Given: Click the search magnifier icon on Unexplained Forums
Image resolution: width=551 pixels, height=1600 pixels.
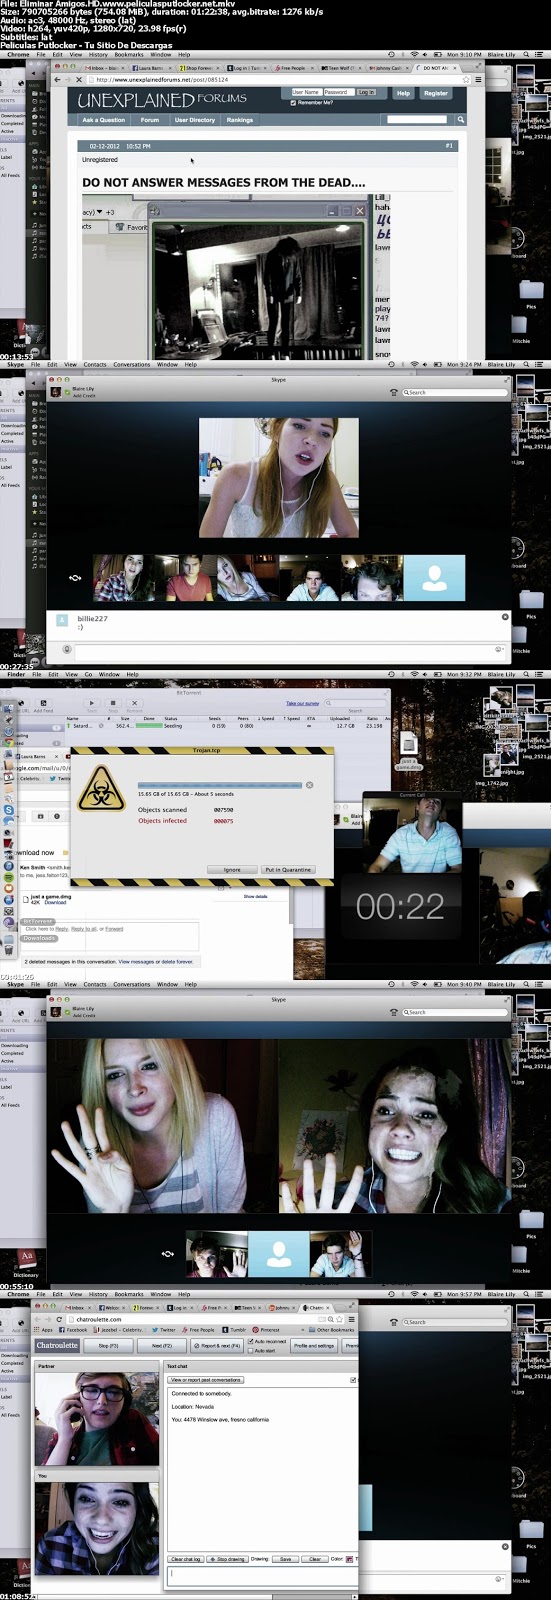Looking at the screenshot, I should pyautogui.click(x=461, y=119).
